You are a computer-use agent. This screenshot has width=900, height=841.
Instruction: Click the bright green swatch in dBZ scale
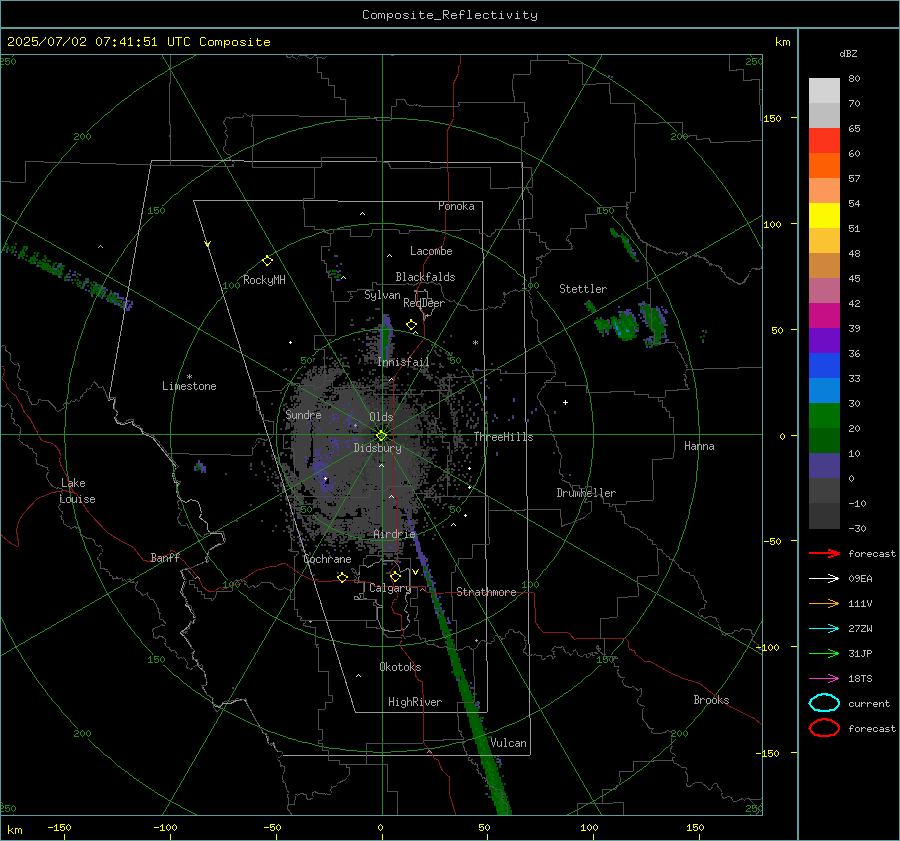tap(824, 416)
